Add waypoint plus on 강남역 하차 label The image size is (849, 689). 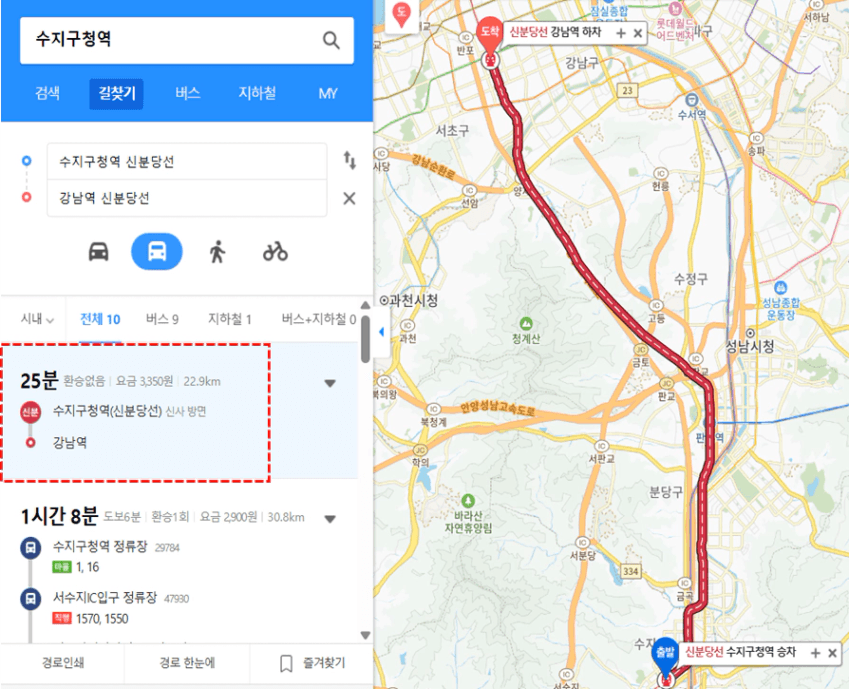click(621, 33)
